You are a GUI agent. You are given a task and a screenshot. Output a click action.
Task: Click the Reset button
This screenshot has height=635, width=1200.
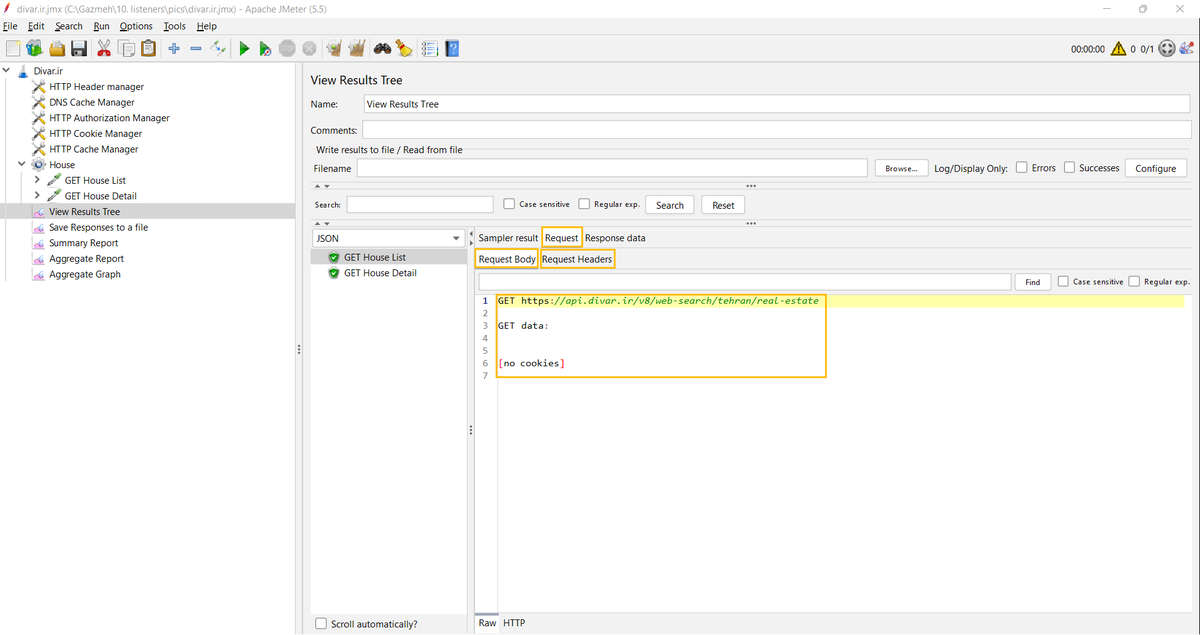tap(724, 205)
